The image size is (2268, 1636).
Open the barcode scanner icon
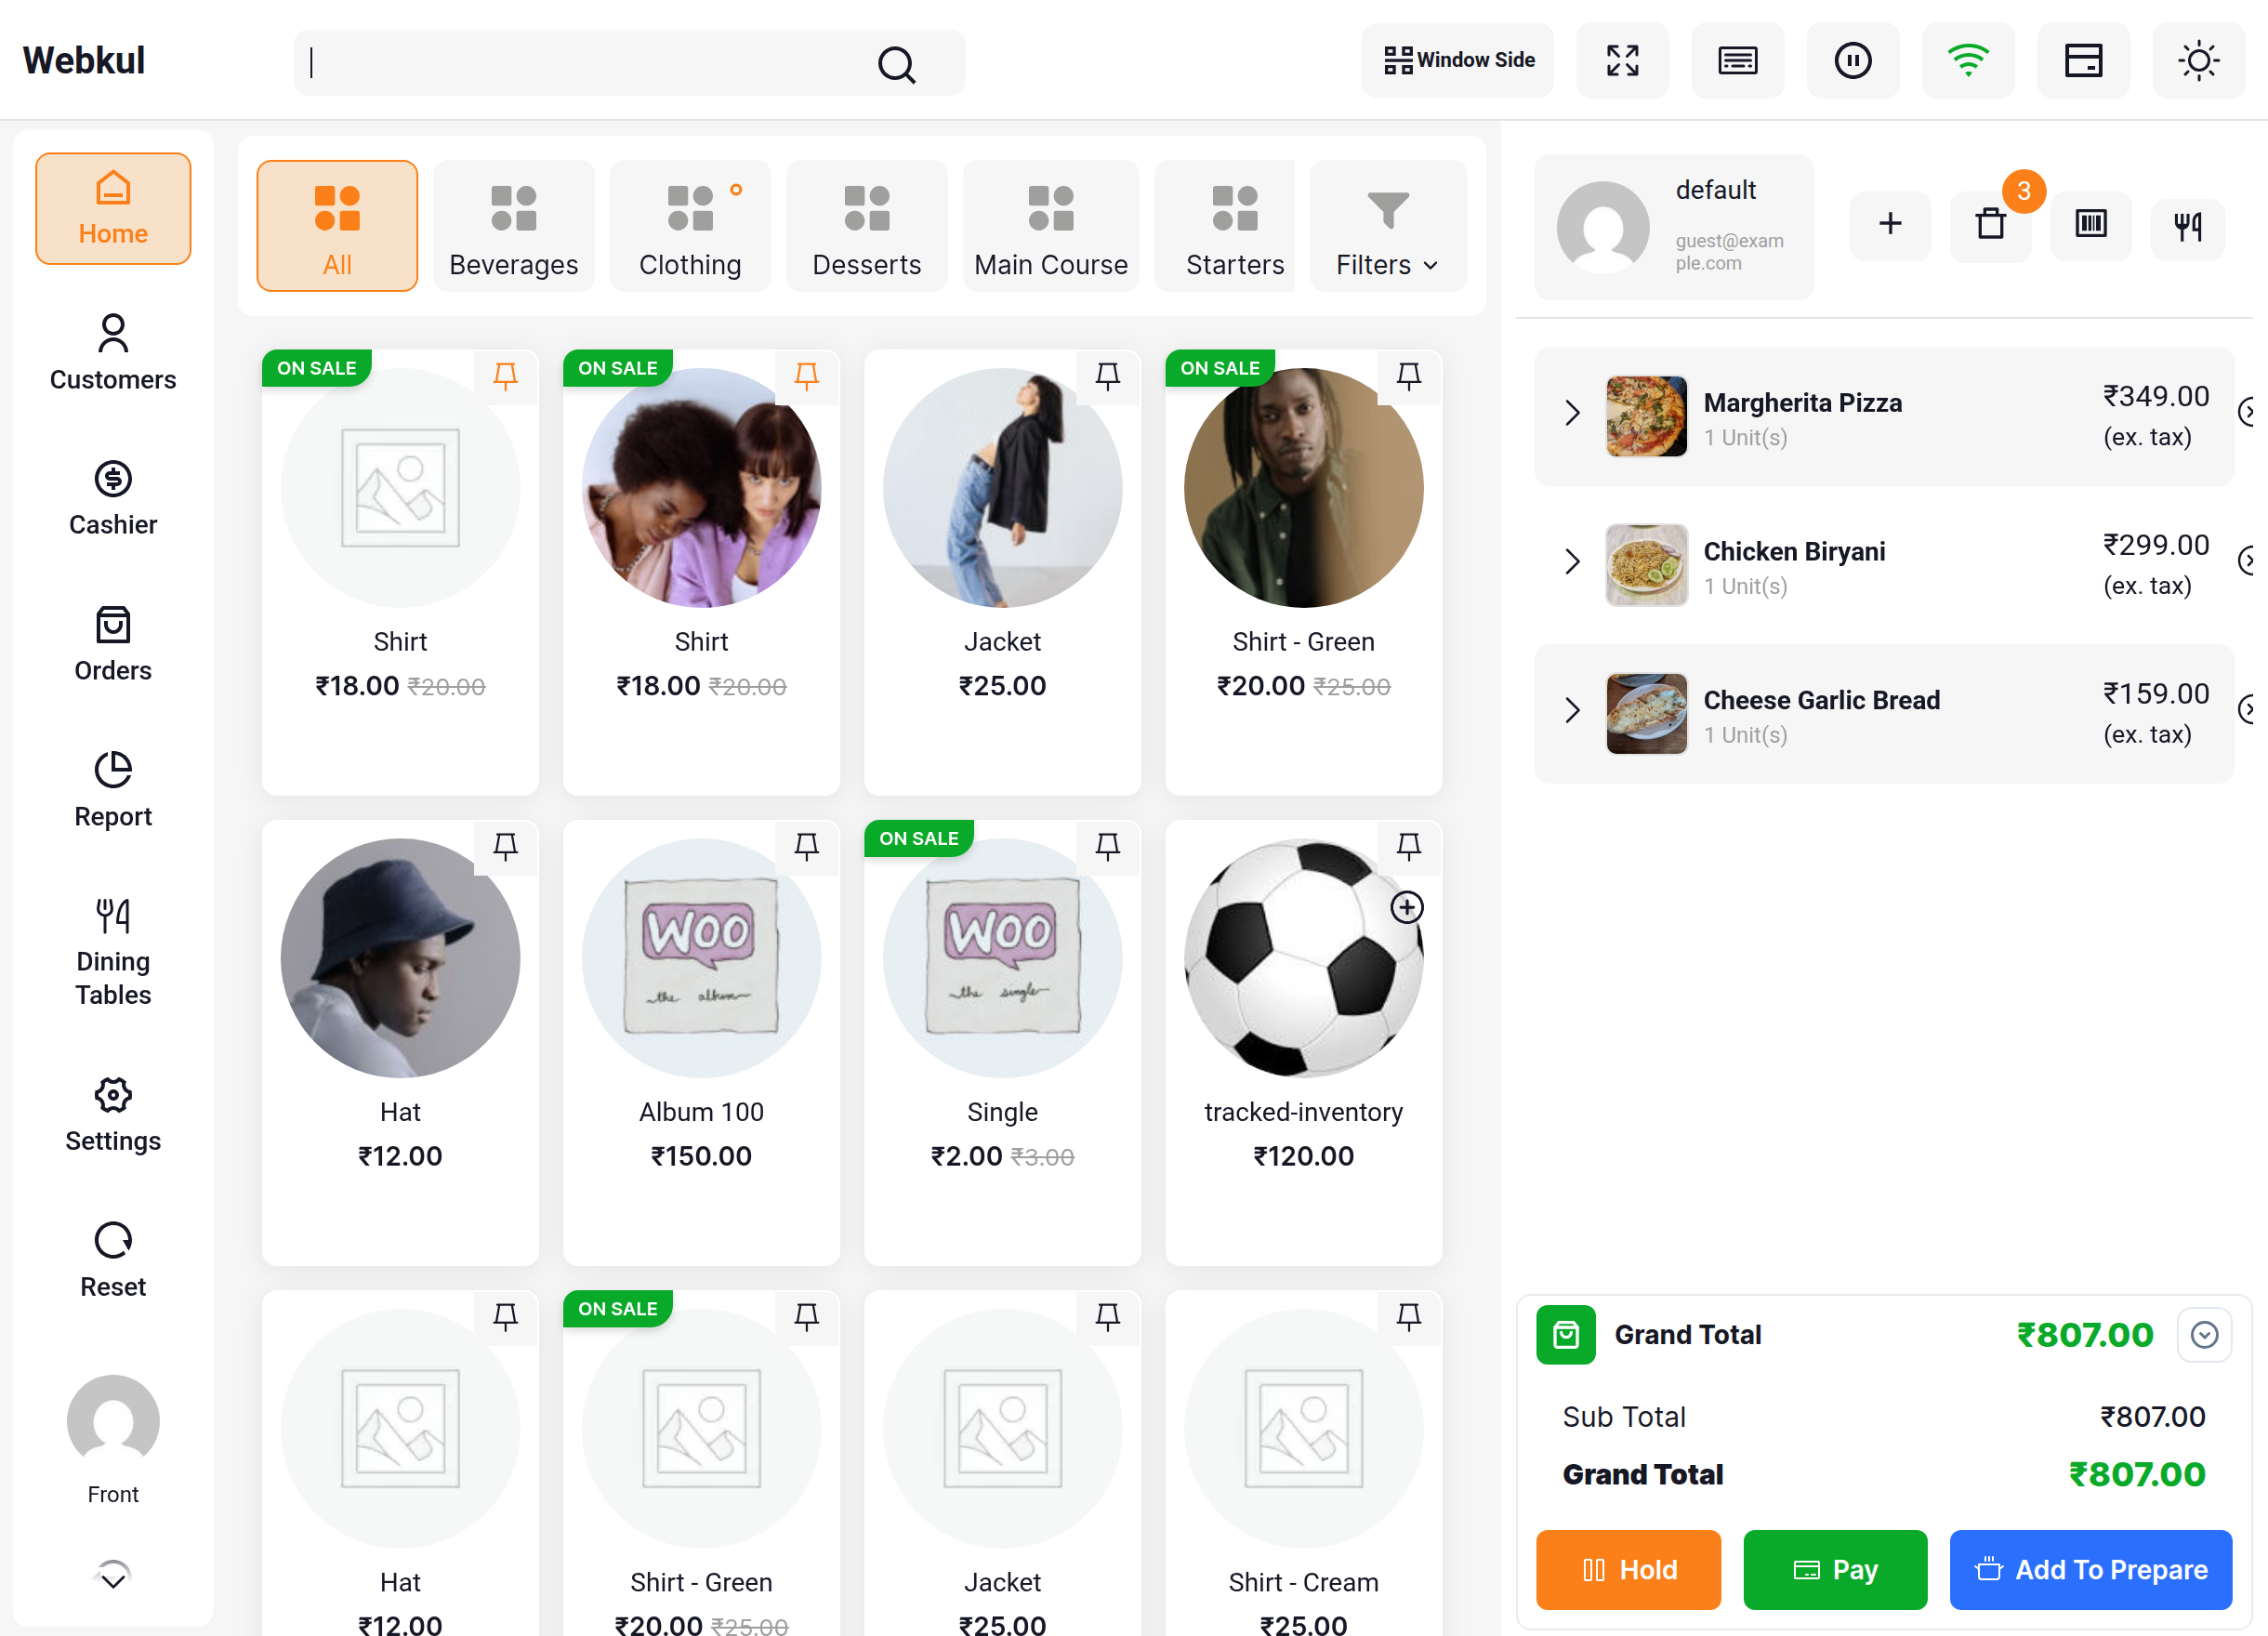click(2090, 224)
